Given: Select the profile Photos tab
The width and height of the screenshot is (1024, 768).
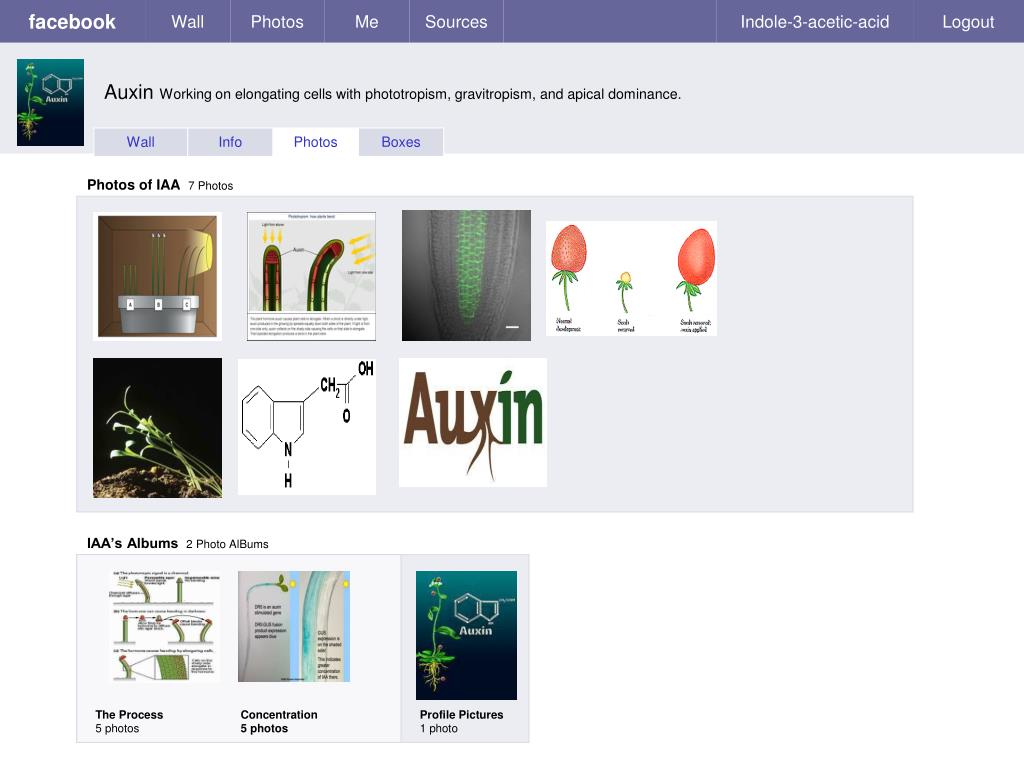Looking at the screenshot, I should [315, 142].
